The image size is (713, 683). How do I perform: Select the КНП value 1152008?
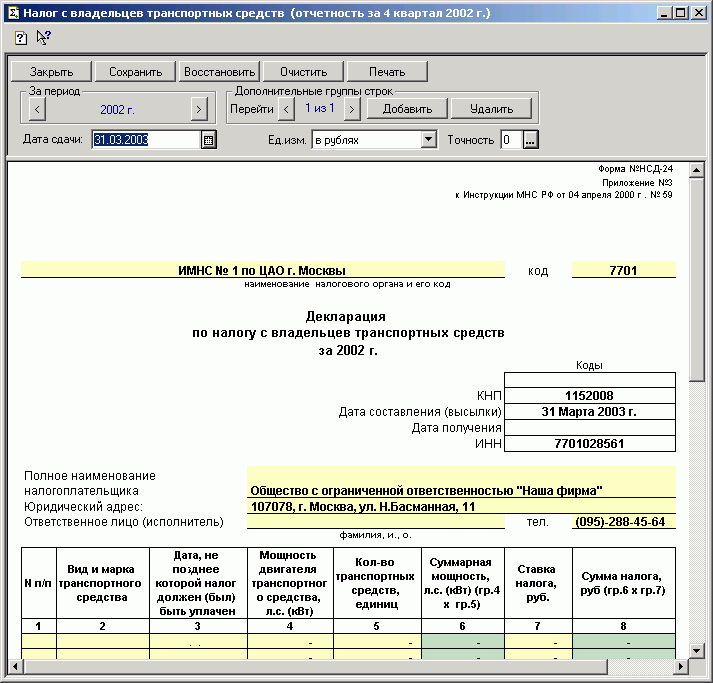(x=590, y=396)
